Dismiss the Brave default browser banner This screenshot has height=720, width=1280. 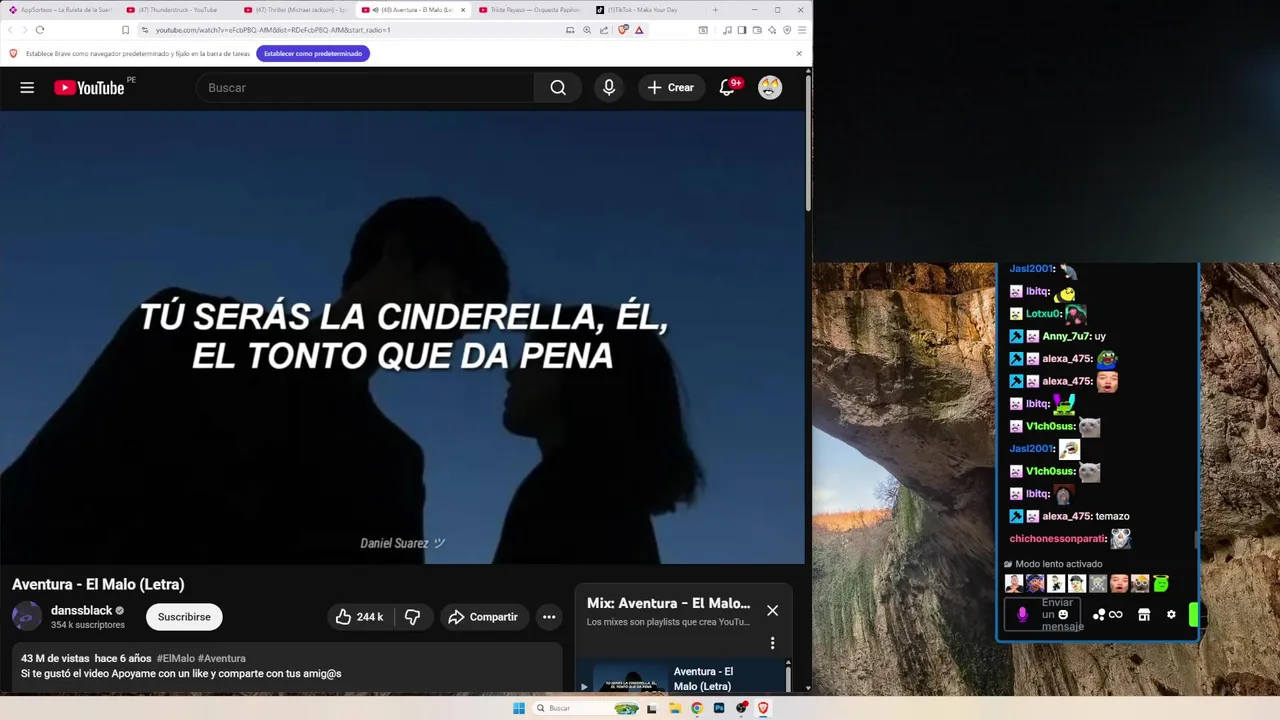[x=799, y=53]
